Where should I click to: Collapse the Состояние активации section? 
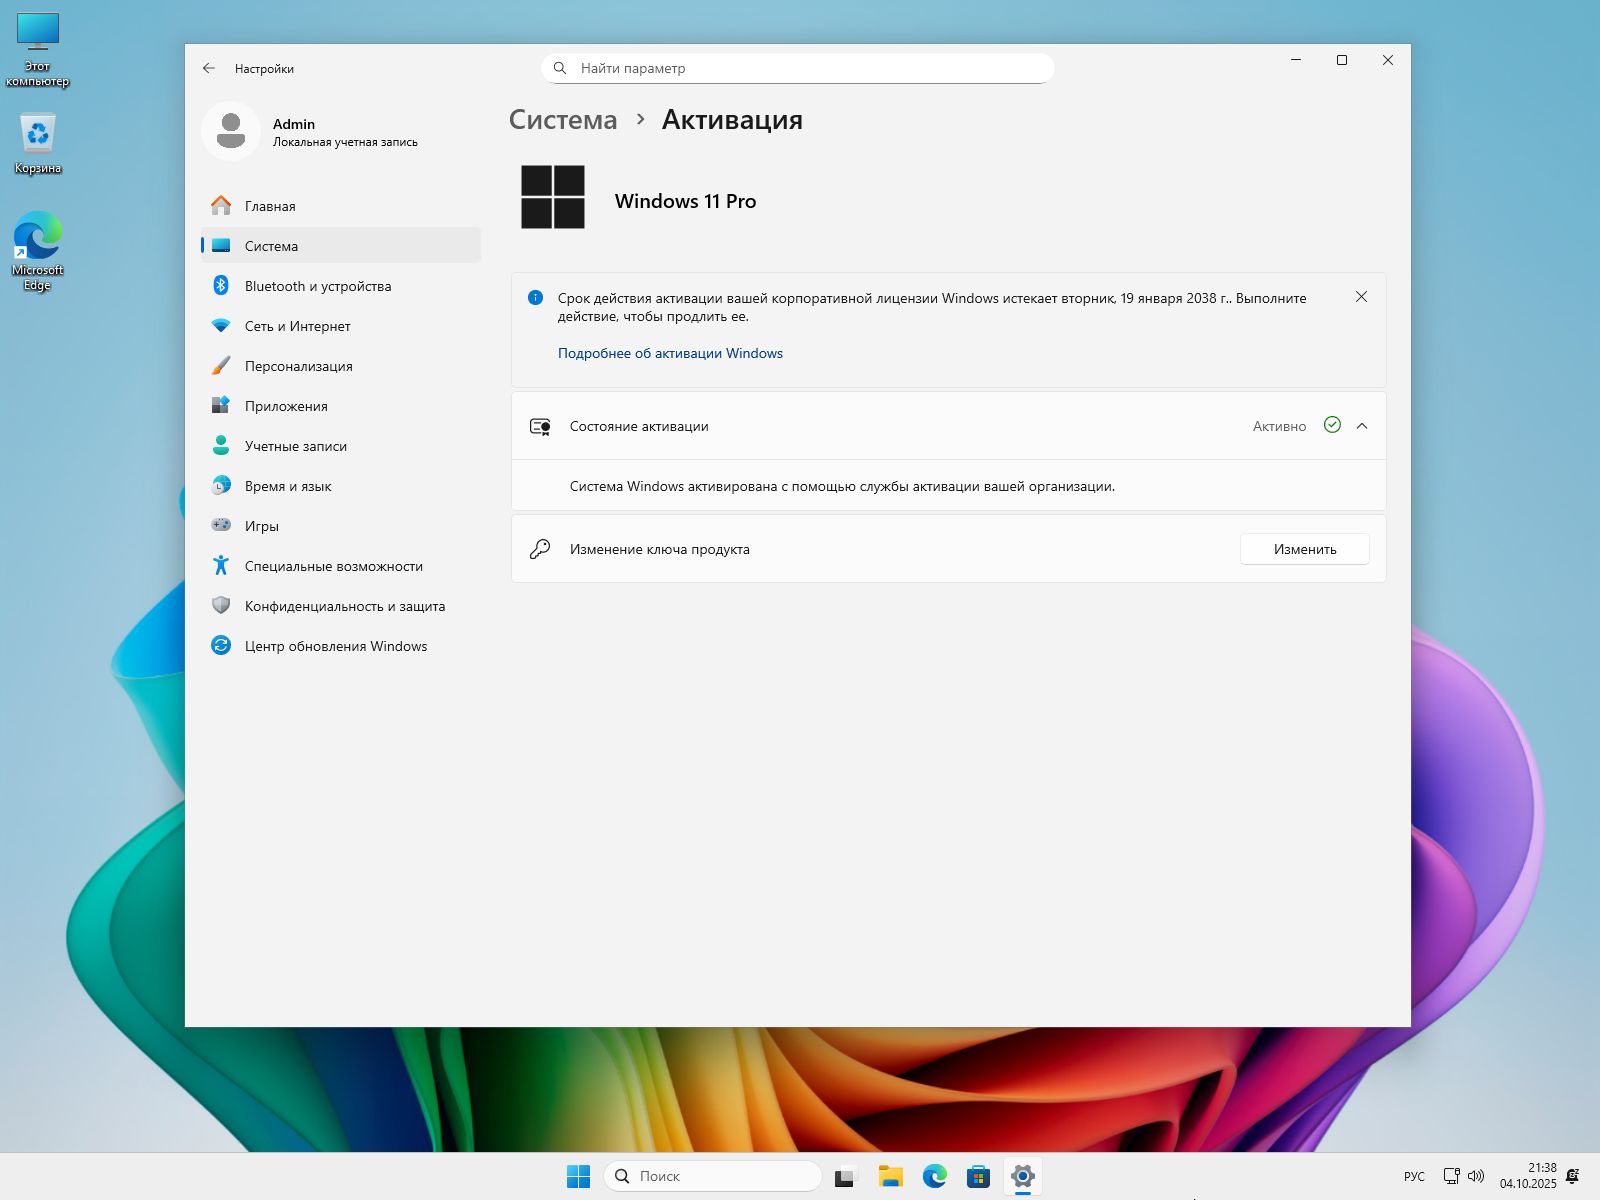pos(1361,426)
